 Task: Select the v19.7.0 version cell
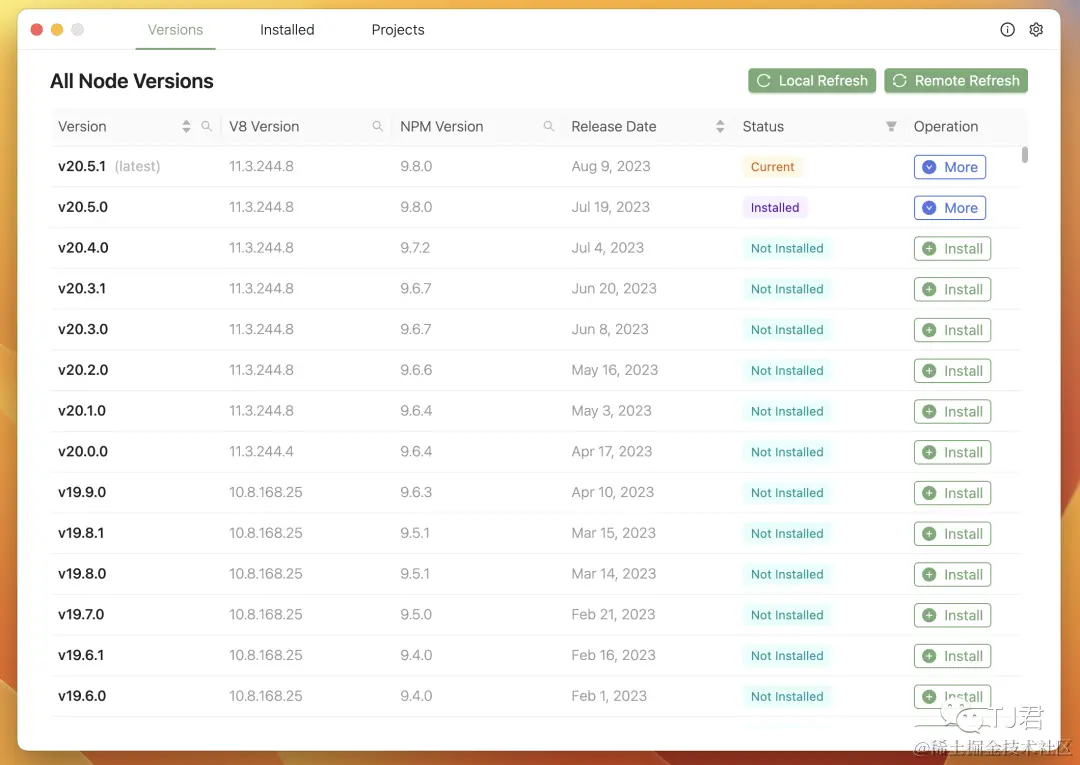pos(81,614)
